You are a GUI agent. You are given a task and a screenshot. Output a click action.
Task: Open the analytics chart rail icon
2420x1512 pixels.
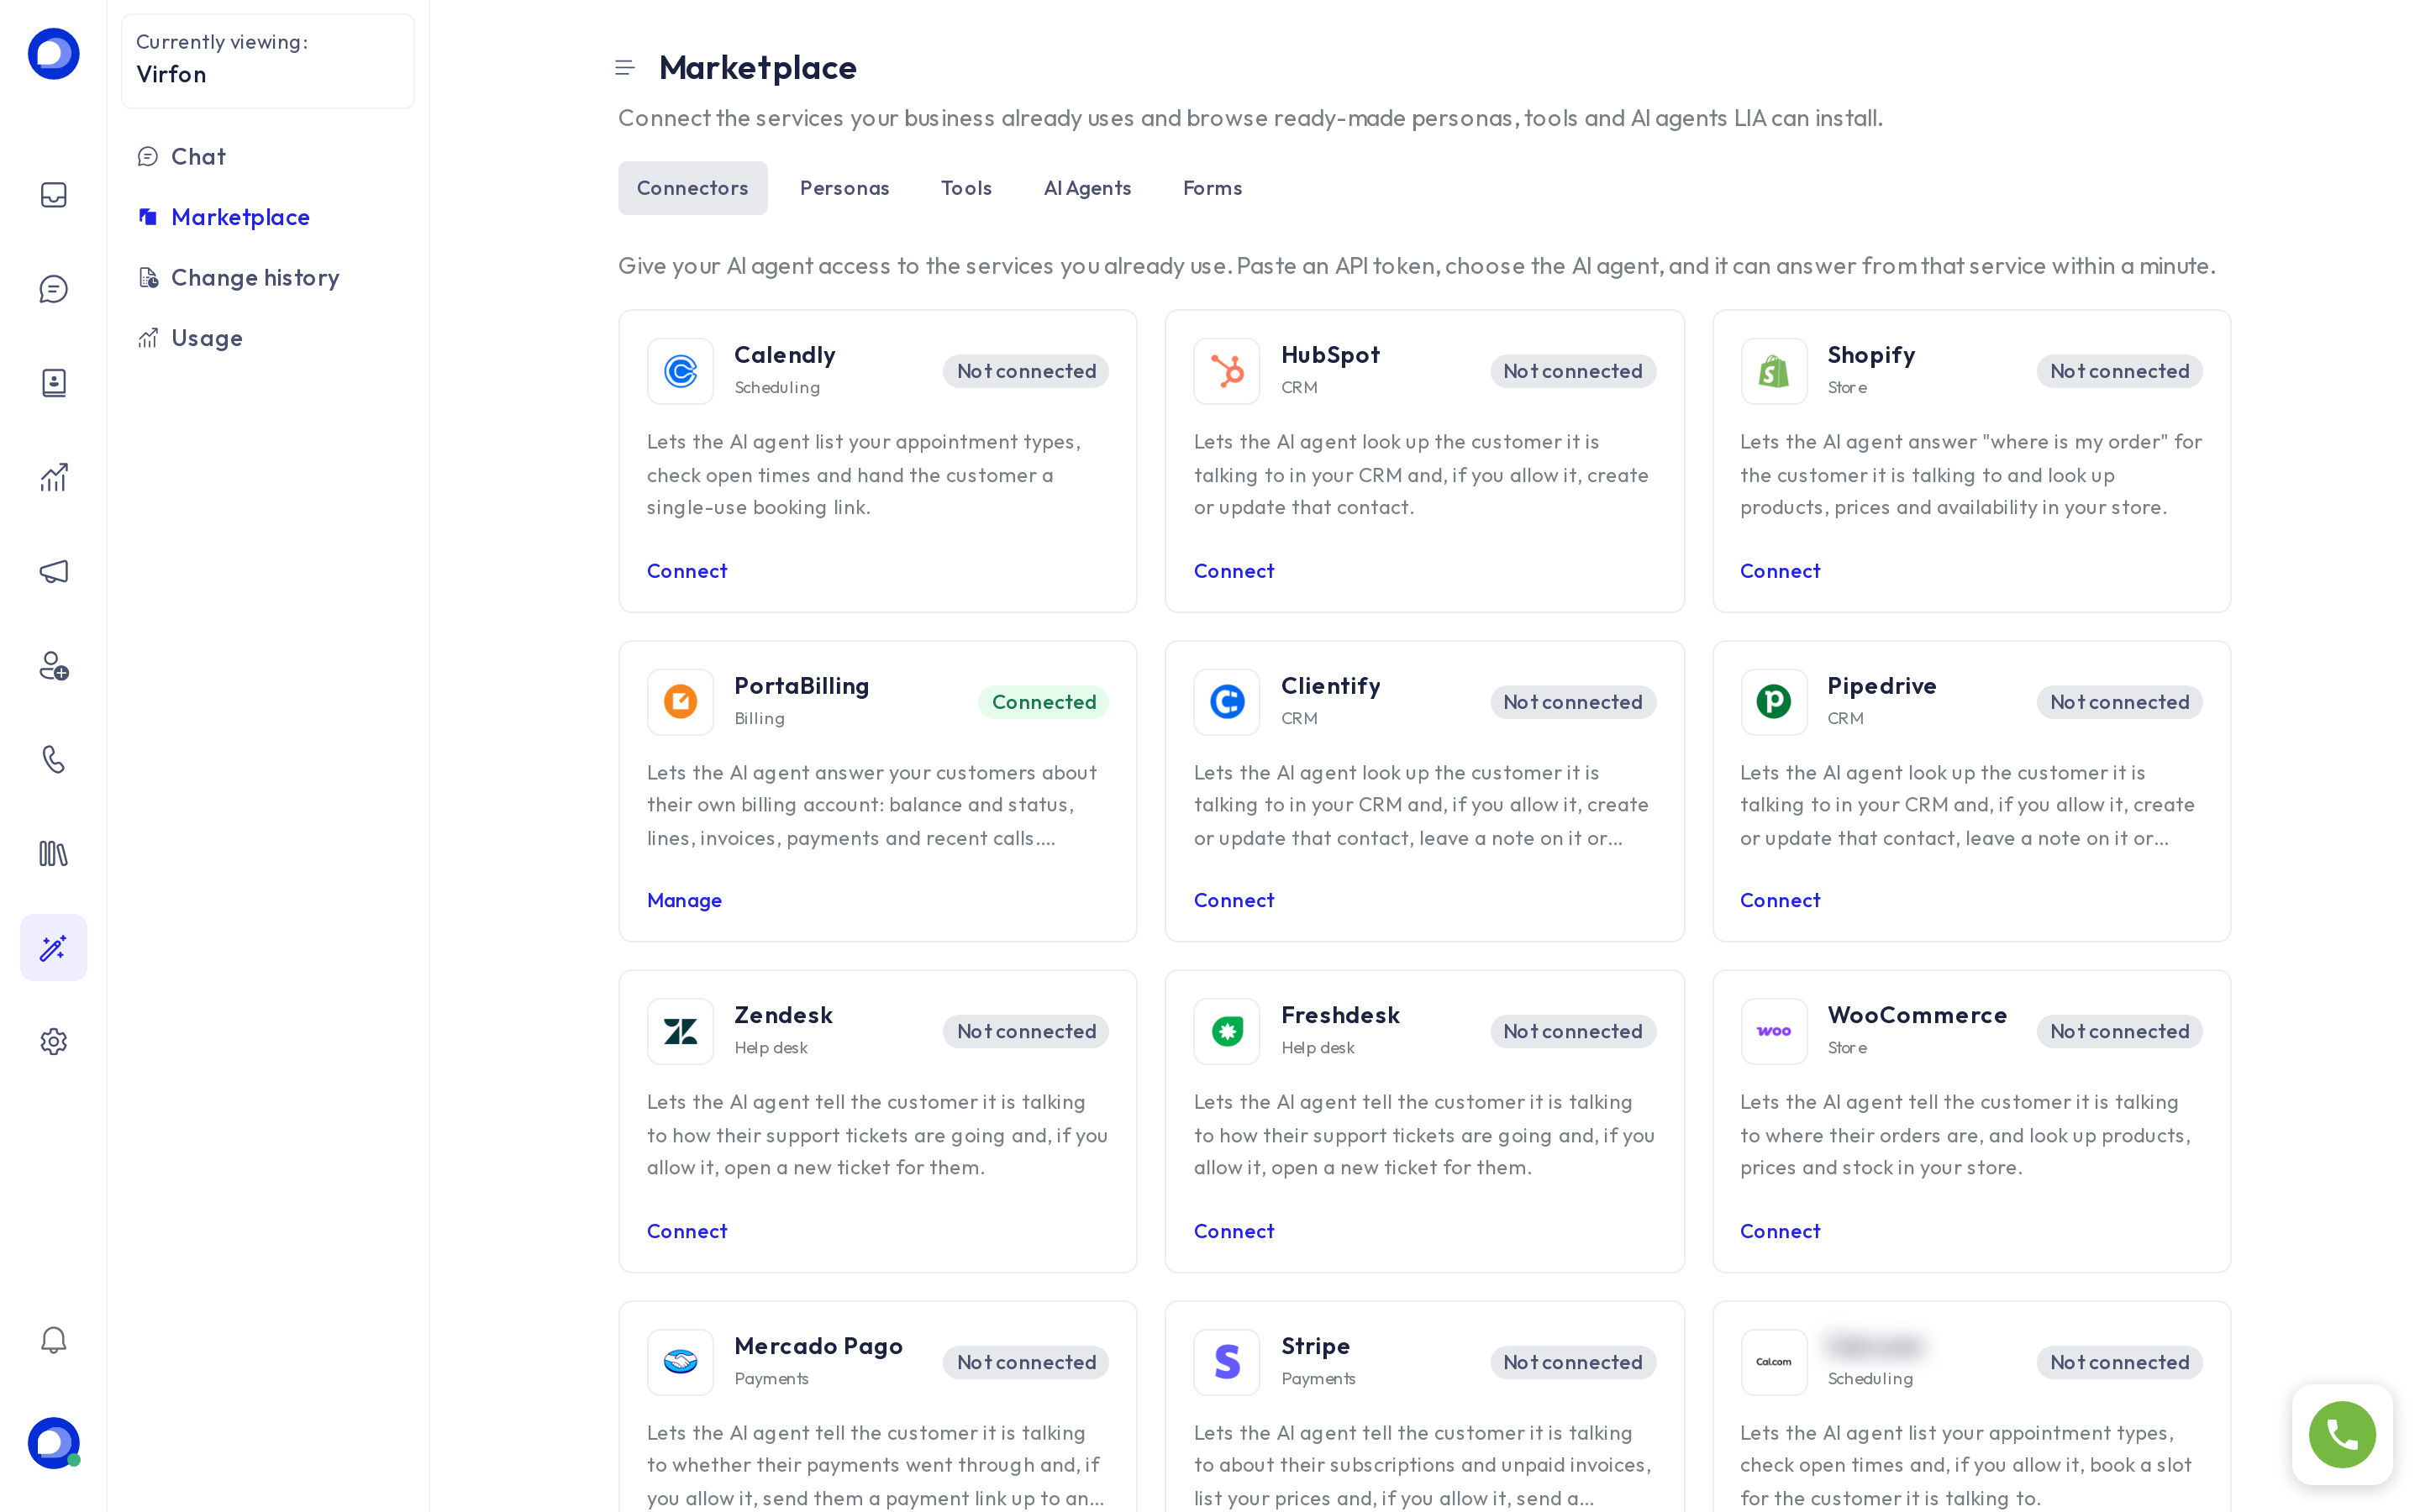pyautogui.click(x=53, y=477)
